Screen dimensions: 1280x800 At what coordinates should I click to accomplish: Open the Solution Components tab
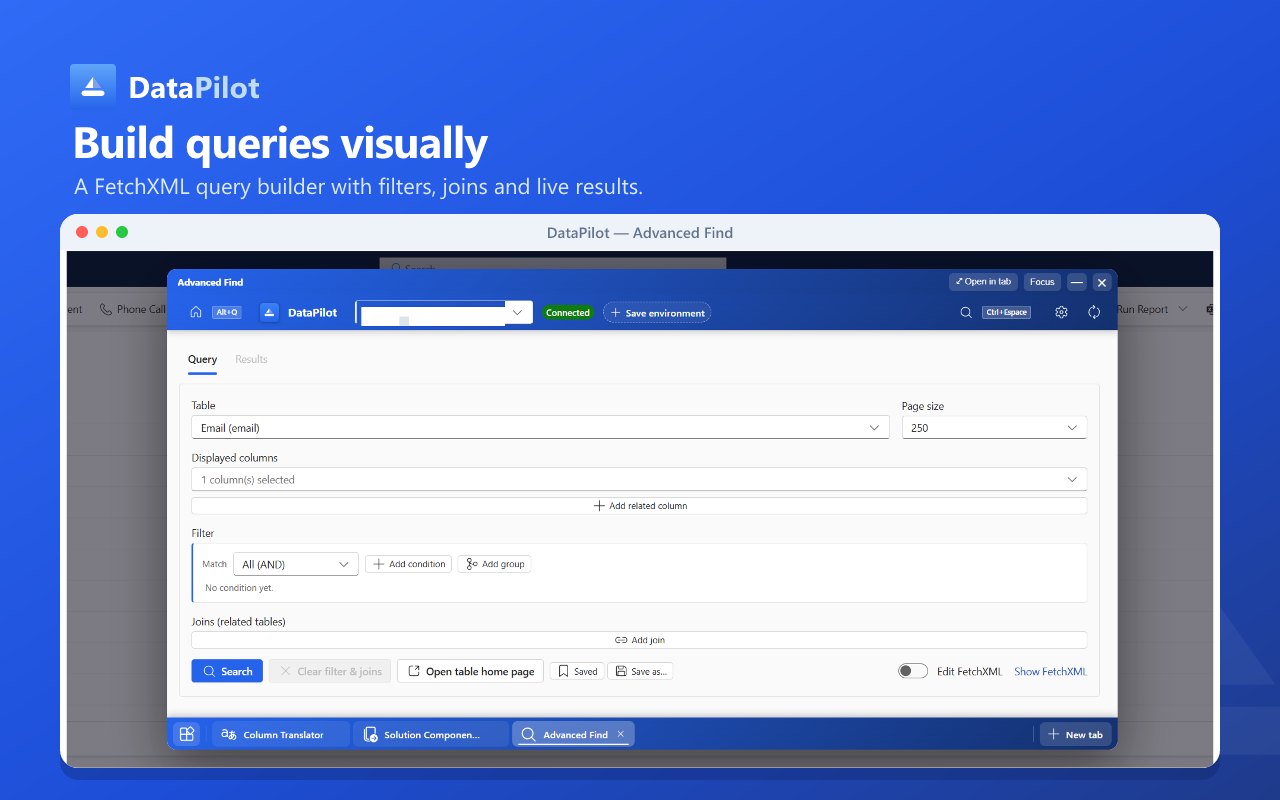pos(430,734)
